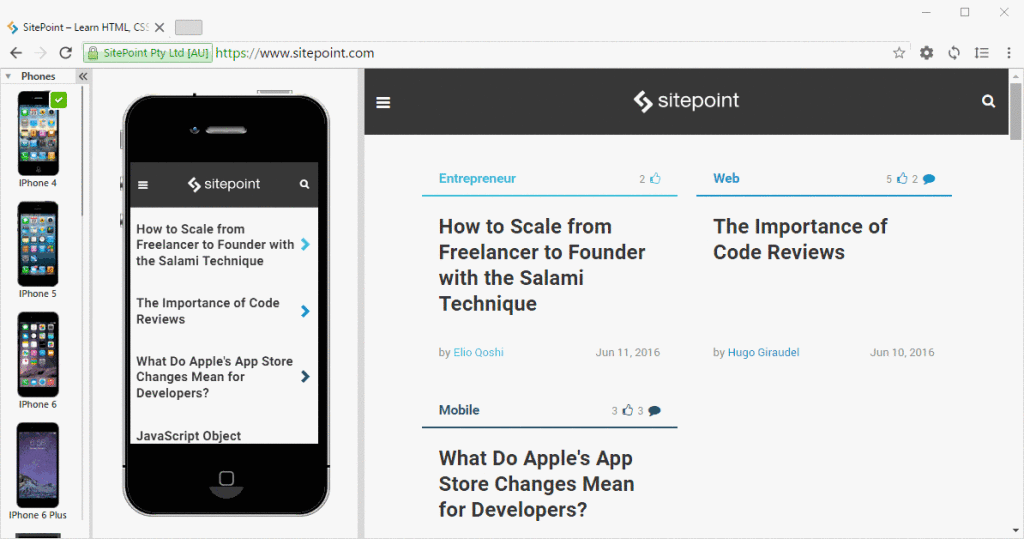The height and width of the screenshot is (539, 1024).
Task: Collapse the device sidebar with double chevron
Action: (83, 77)
